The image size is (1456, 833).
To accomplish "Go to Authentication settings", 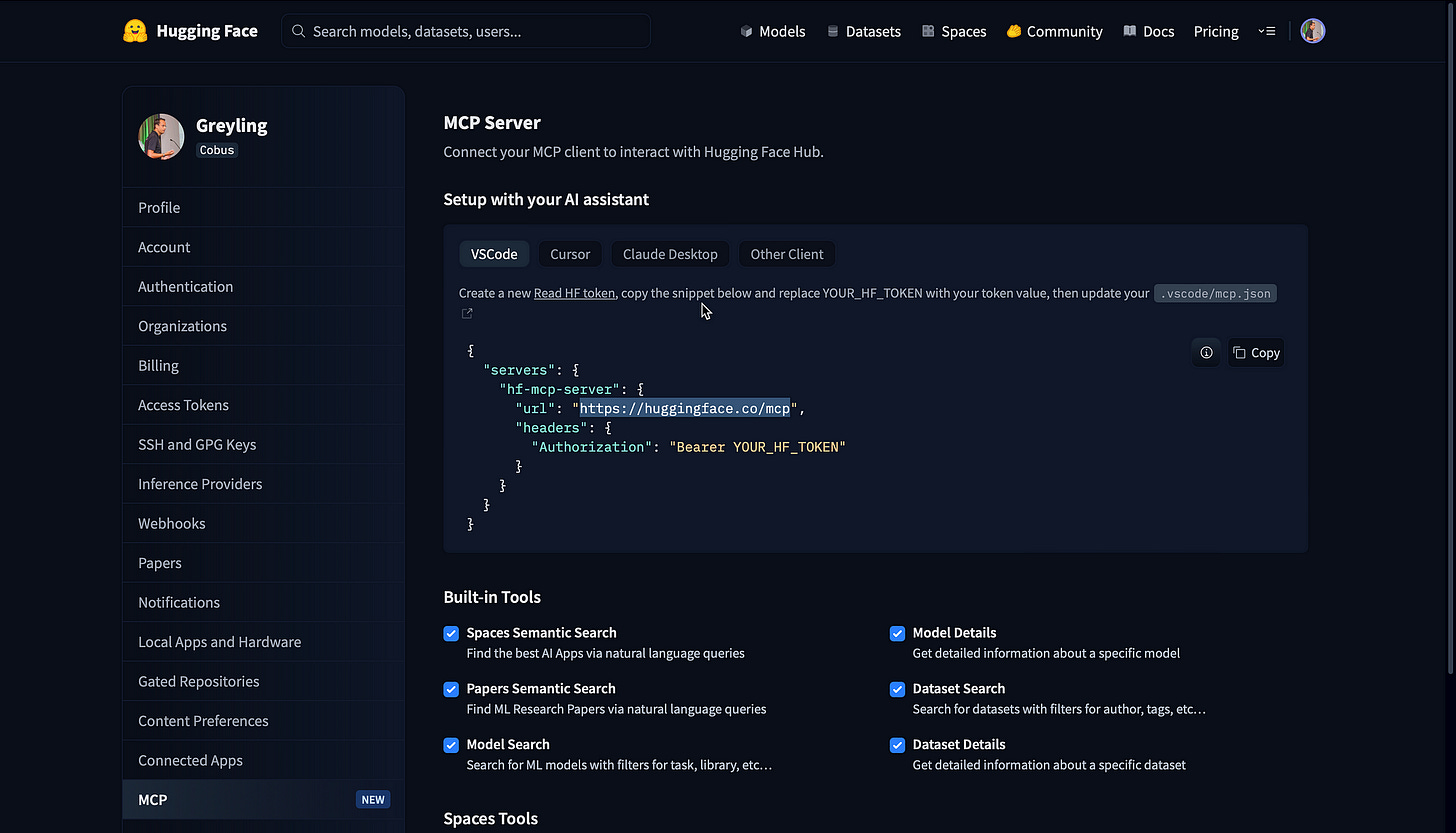I will (264, 286).
